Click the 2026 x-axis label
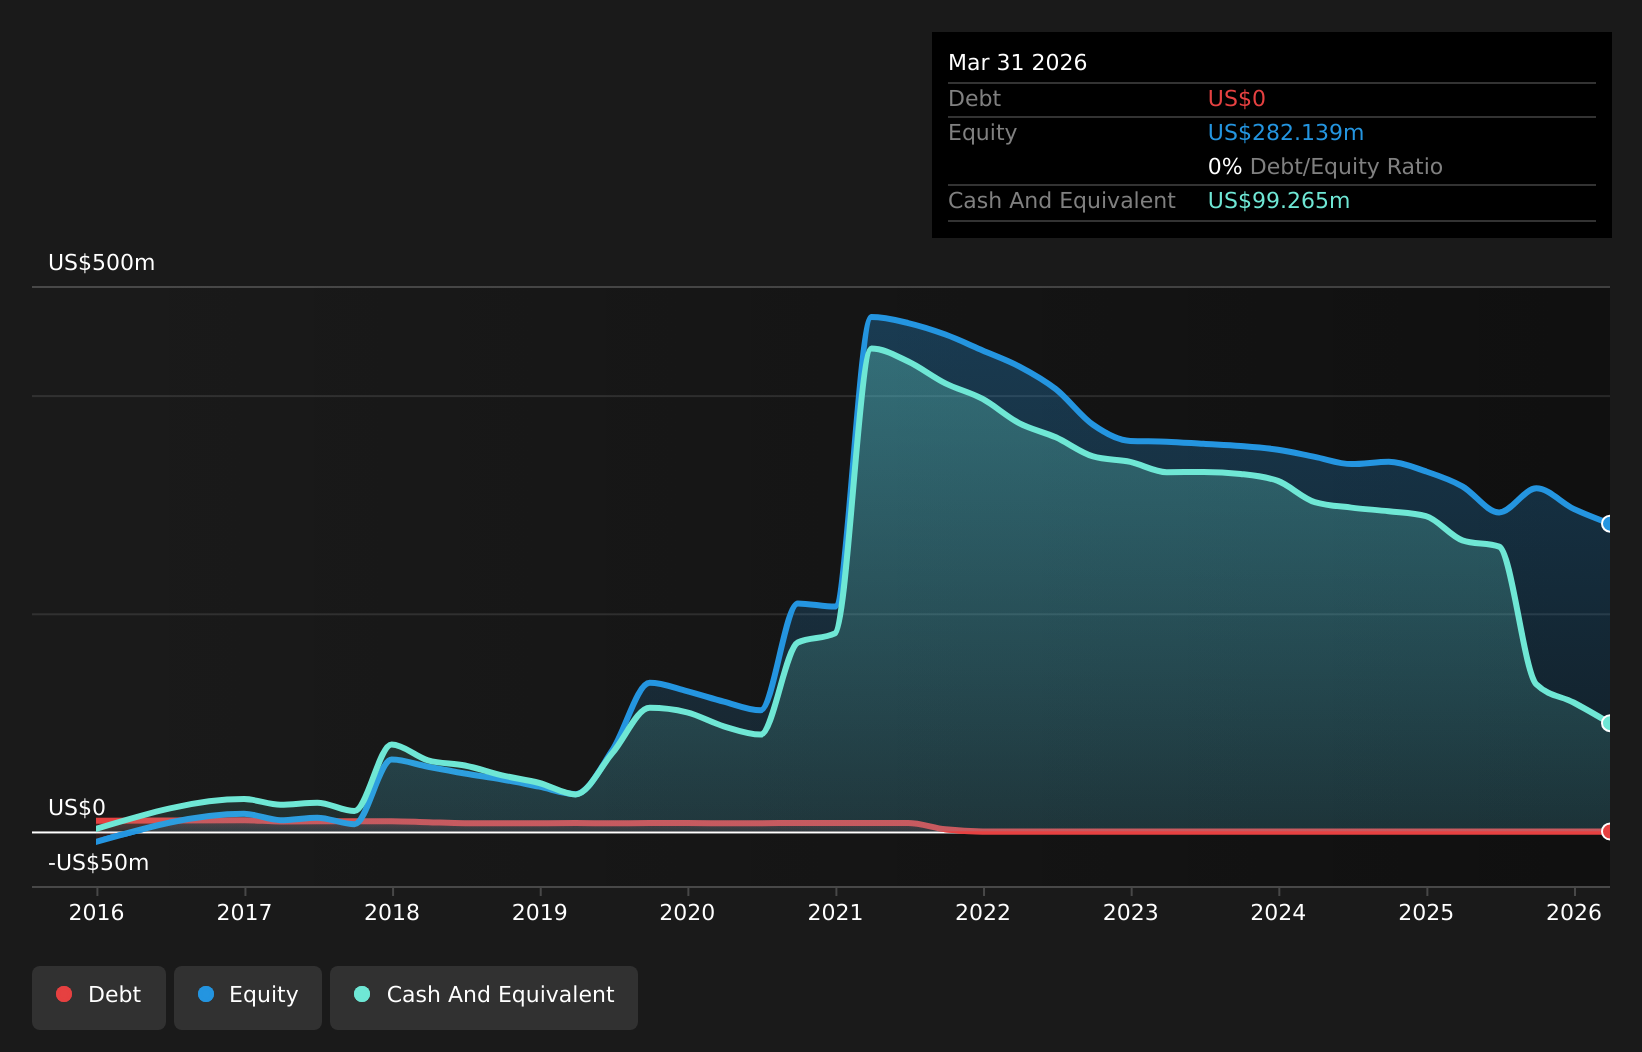 pos(1574,912)
